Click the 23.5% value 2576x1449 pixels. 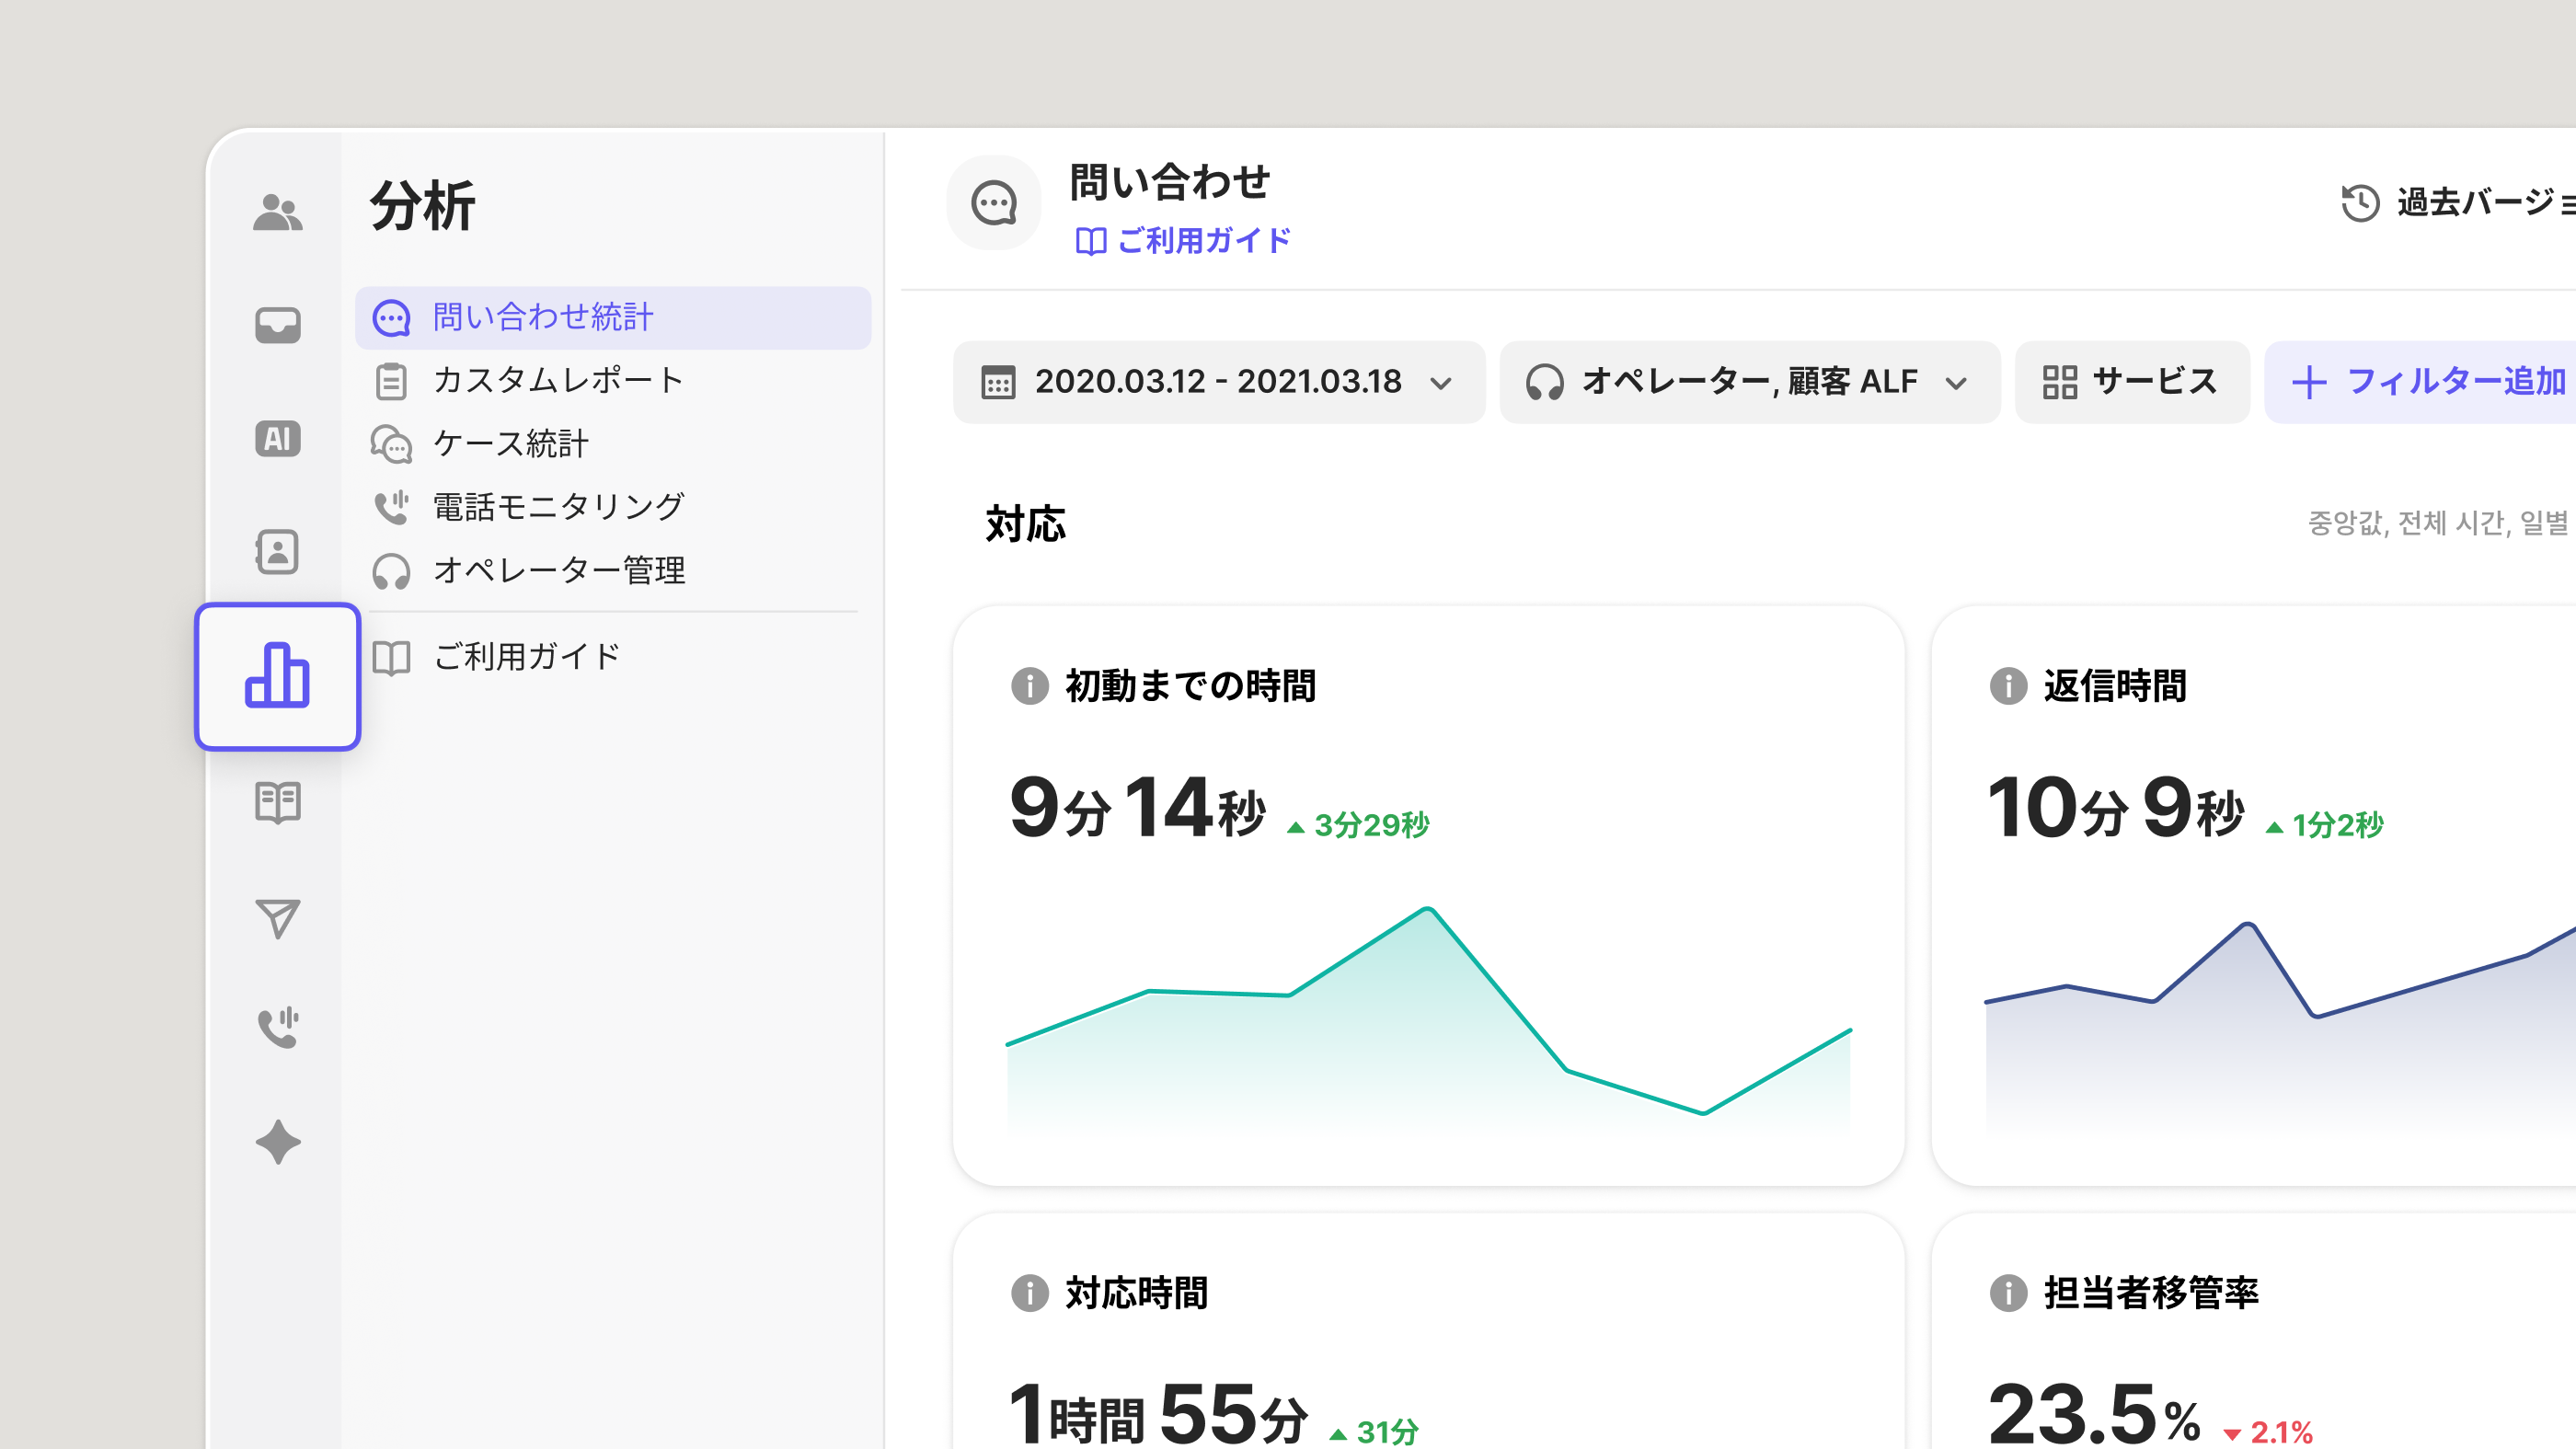(x=2094, y=1414)
